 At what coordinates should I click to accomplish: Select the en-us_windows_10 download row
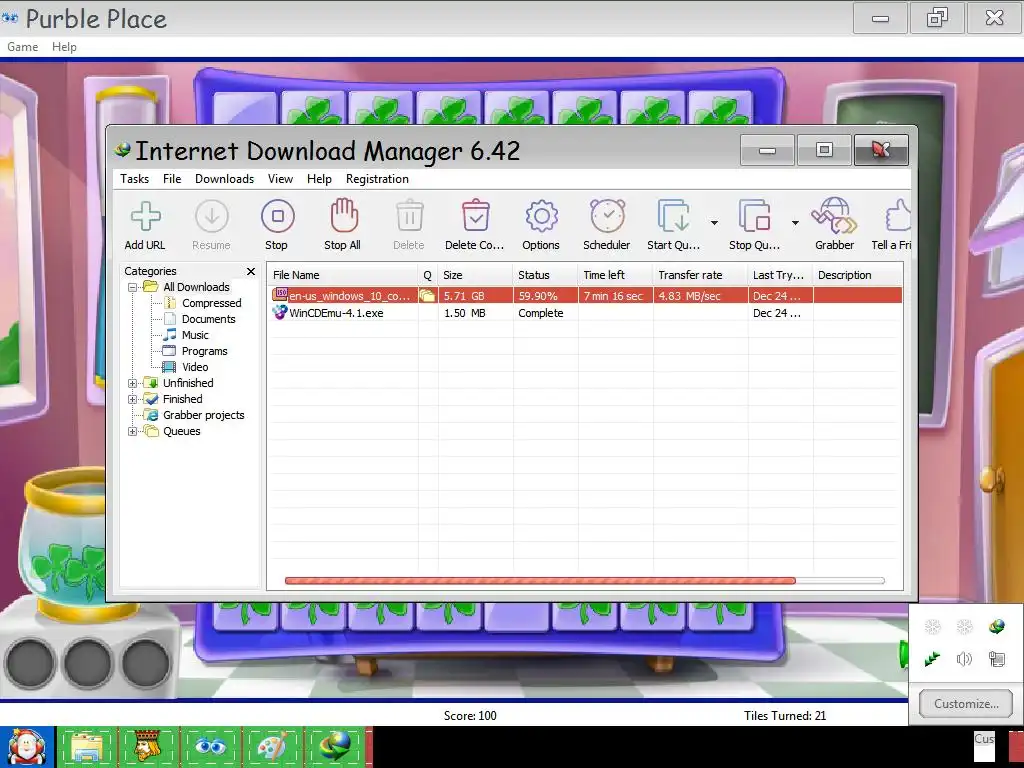(x=586, y=296)
